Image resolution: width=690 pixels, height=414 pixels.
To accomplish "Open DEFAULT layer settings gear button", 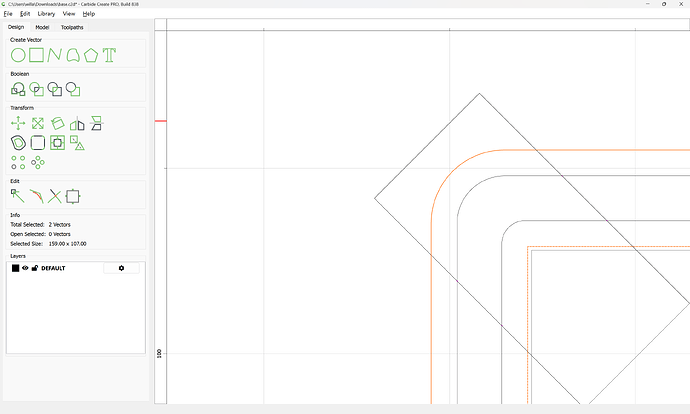I will point(121,268).
